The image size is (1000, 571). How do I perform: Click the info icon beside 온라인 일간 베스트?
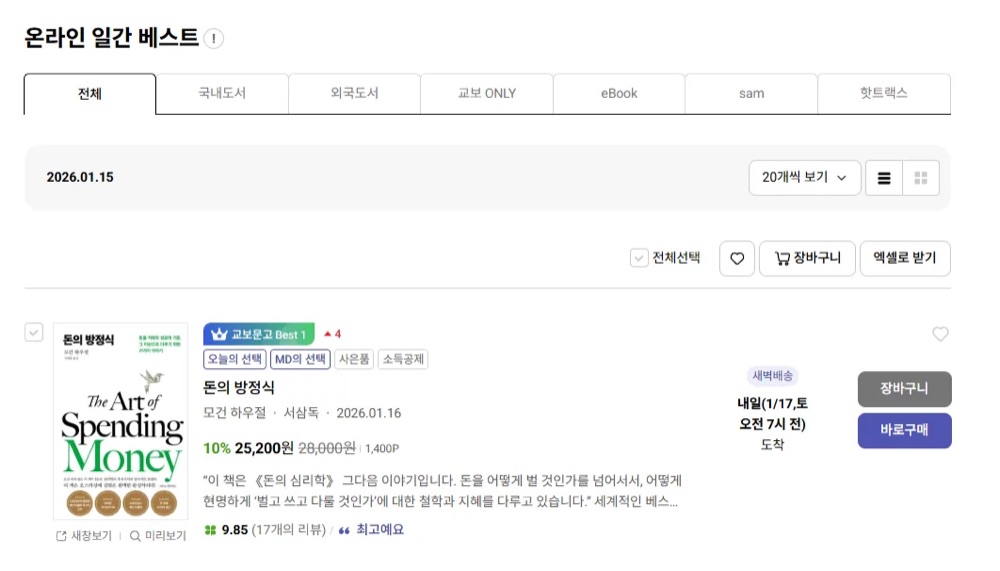[x=214, y=38]
